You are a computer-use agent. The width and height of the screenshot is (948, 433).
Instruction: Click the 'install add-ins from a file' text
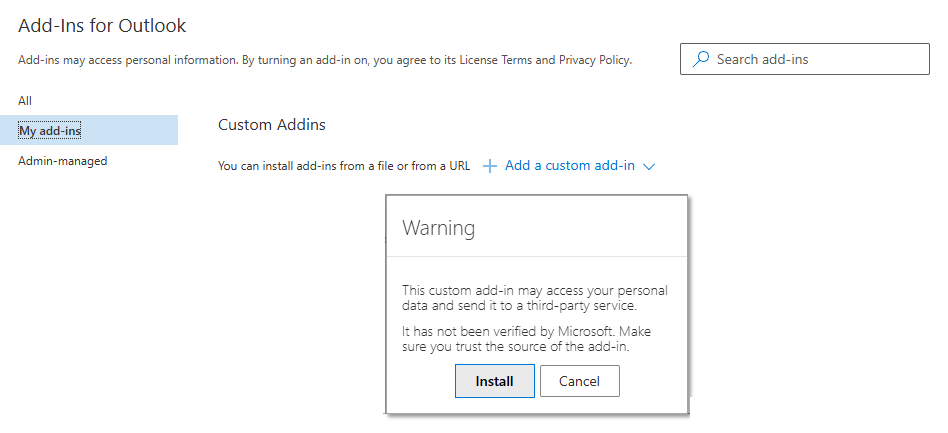tap(343, 166)
